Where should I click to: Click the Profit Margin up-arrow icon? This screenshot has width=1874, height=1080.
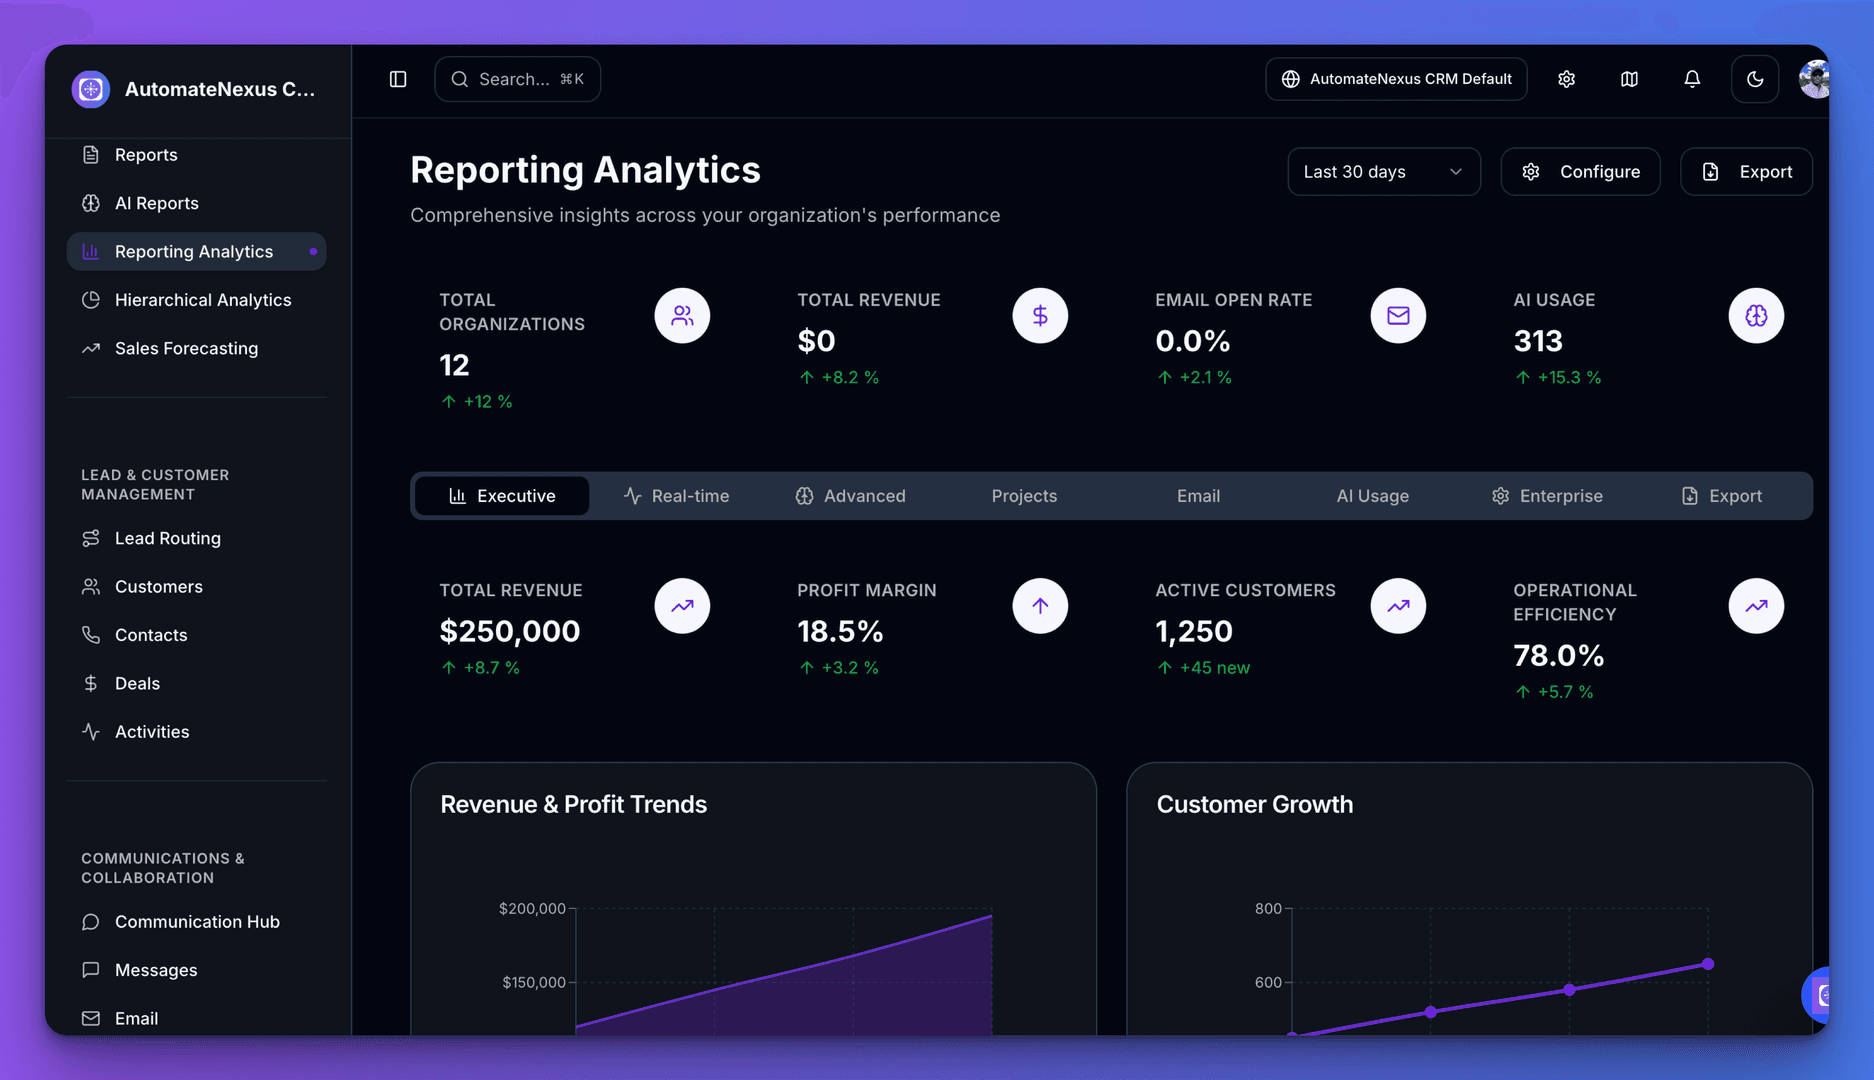pyautogui.click(x=1039, y=606)
